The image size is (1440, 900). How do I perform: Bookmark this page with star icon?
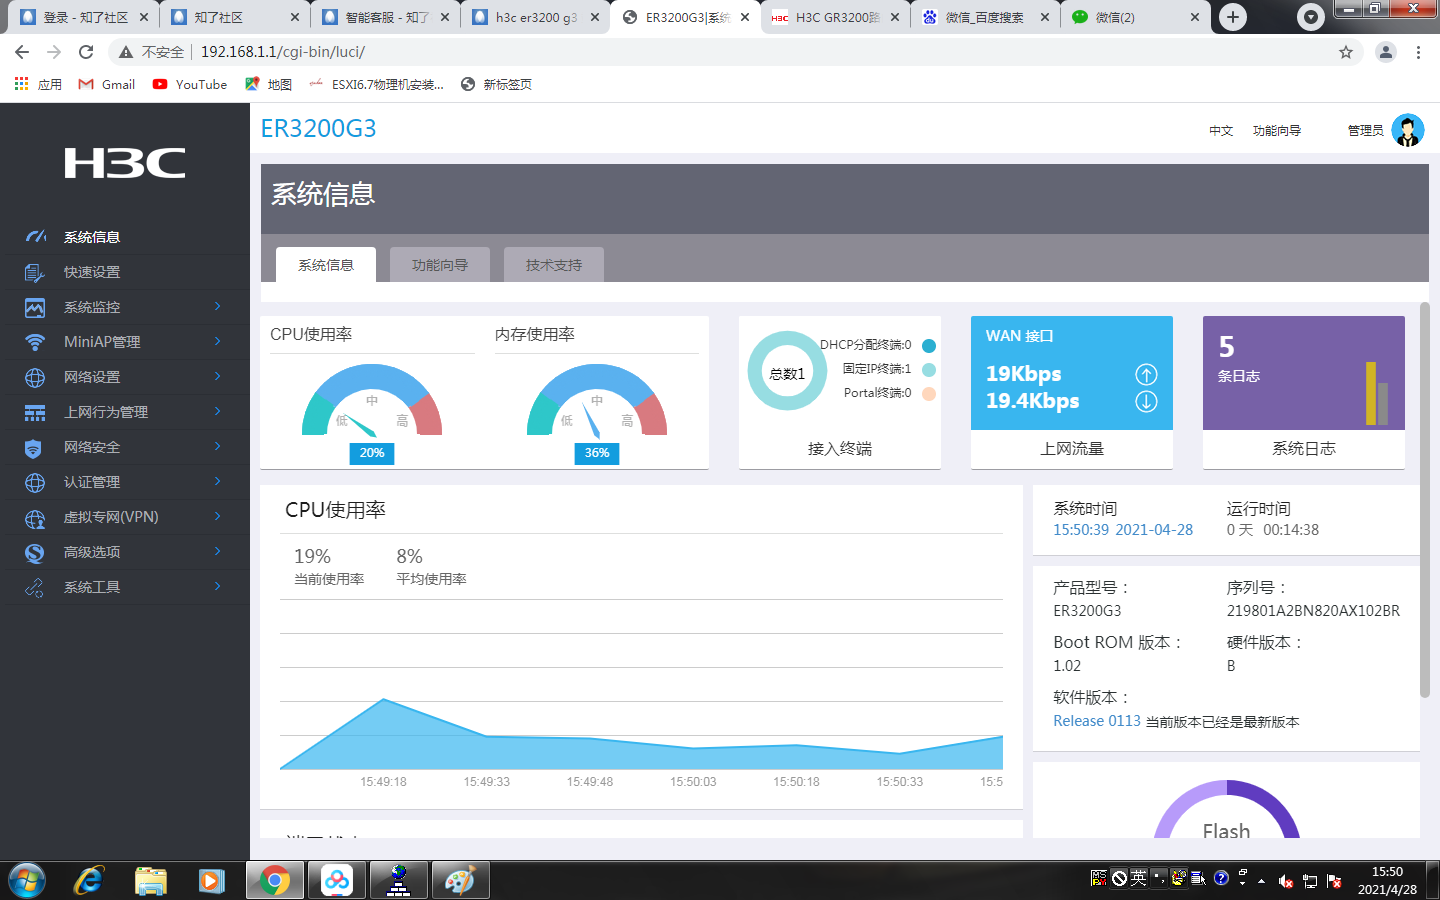pos(1346,52)
